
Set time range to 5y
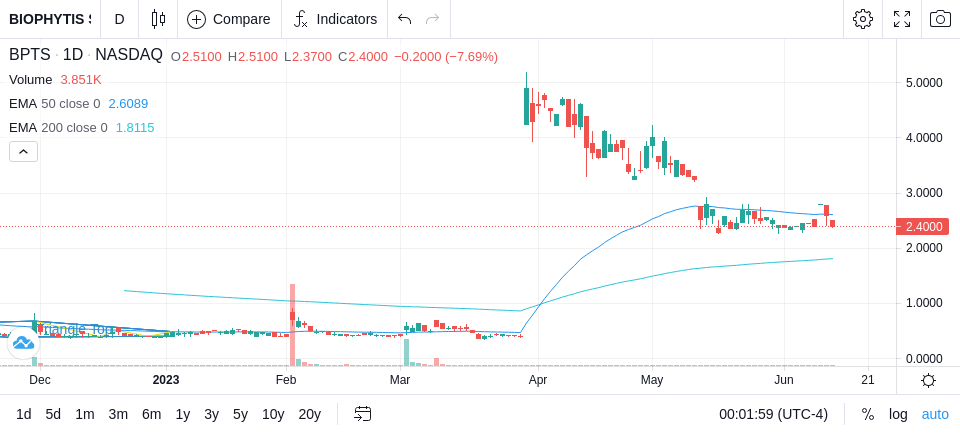[x=240, y=415]
